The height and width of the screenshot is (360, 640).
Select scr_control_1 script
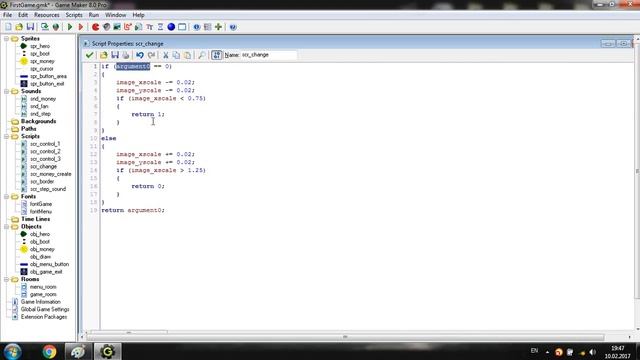tap(45, 144)
